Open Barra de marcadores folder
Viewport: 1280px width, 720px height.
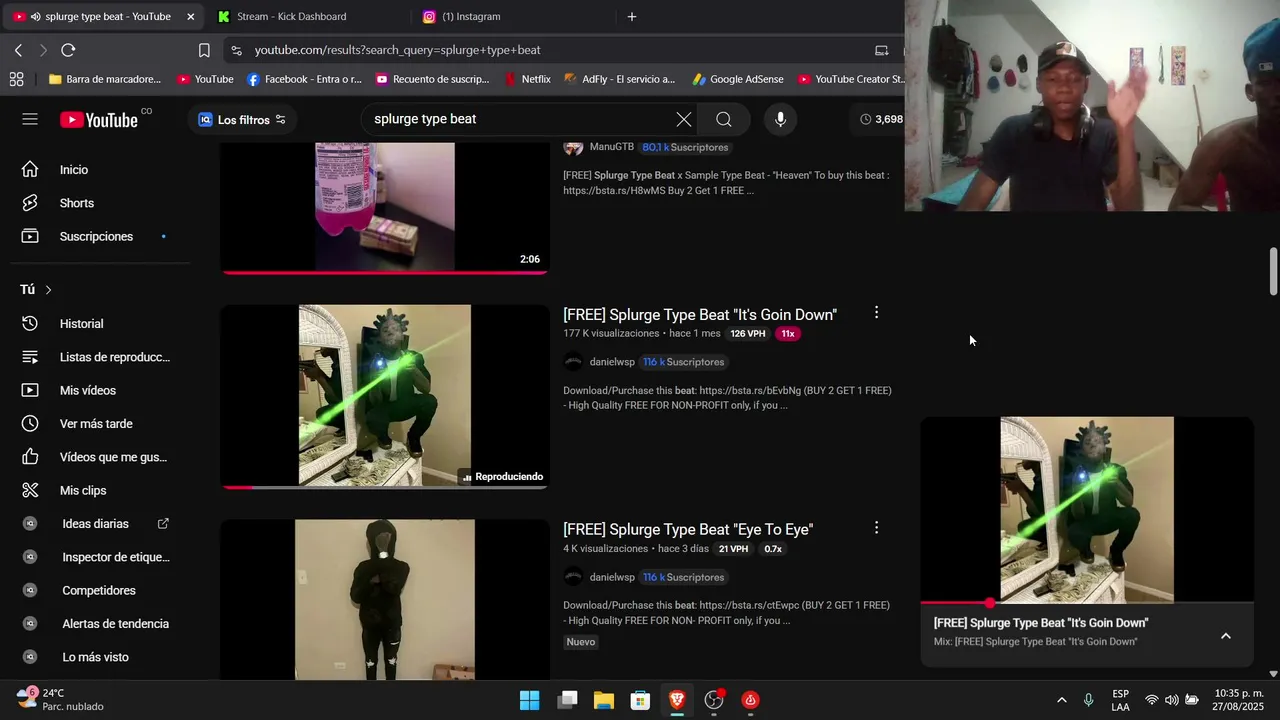point(105,79)
